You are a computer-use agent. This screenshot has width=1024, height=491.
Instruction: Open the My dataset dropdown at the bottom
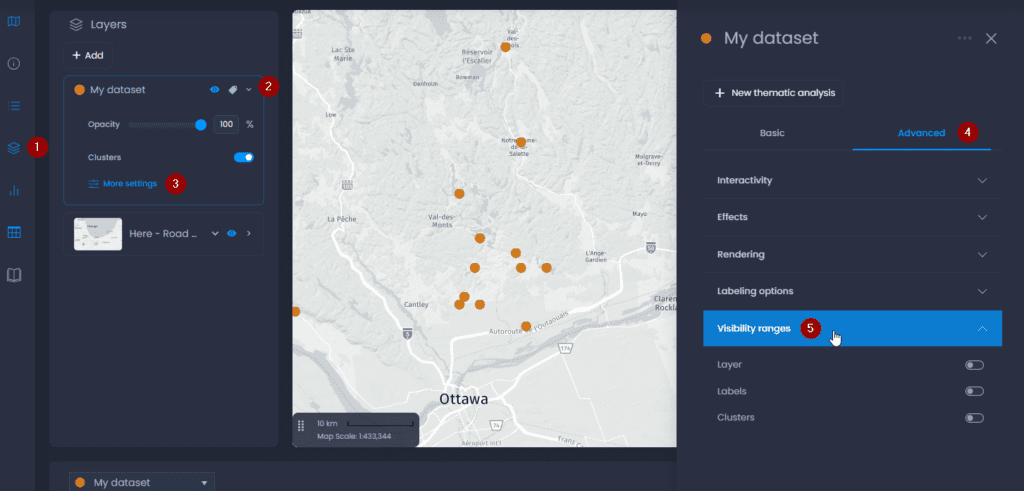(x=142, y=483)
